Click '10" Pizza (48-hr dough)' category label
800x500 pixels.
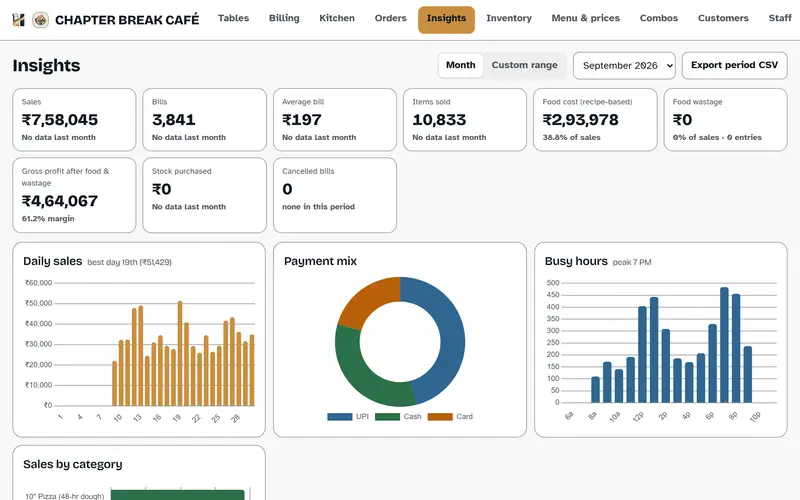[x=64, y=496]
